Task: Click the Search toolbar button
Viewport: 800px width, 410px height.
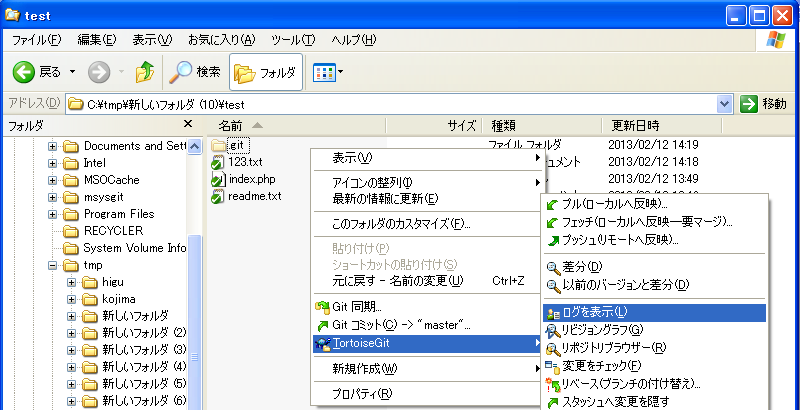Action: coord(195,72)
